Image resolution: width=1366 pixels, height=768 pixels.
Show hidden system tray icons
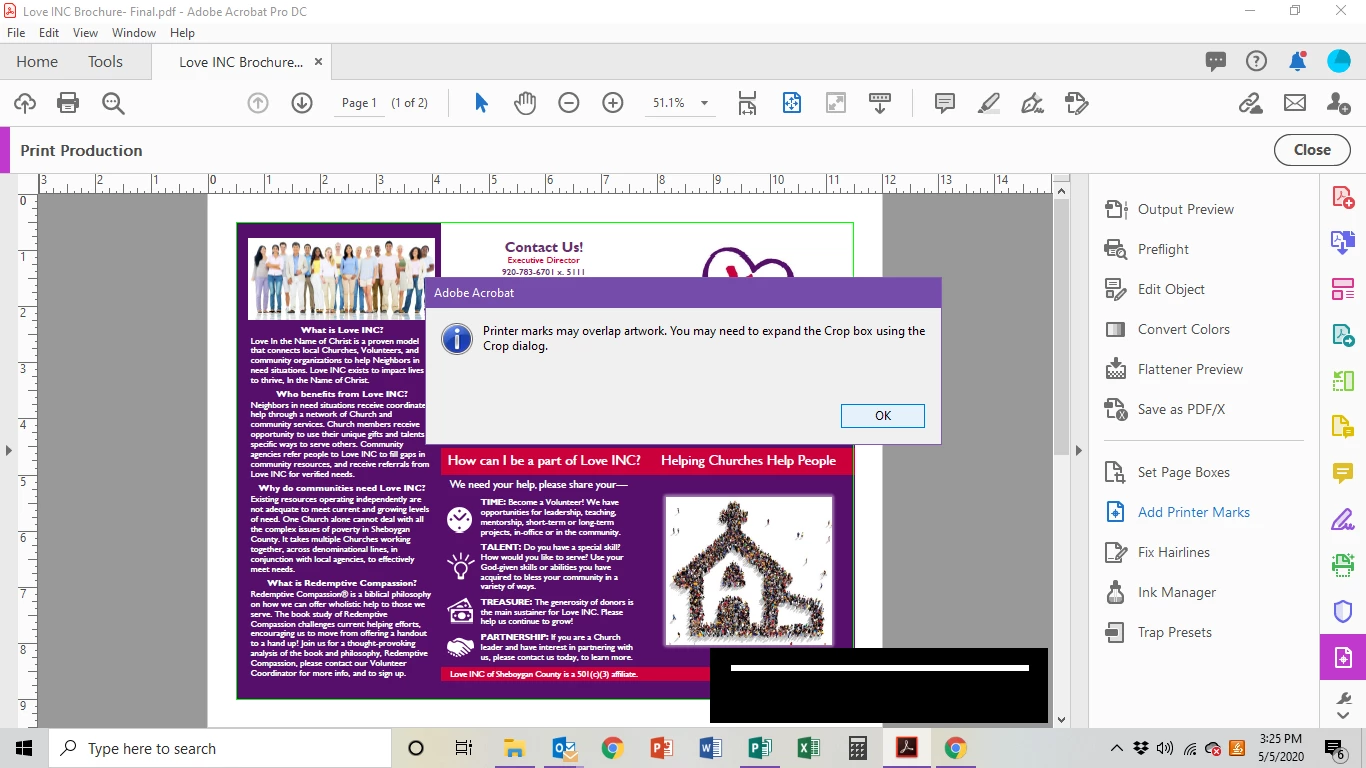(1117, 748)
